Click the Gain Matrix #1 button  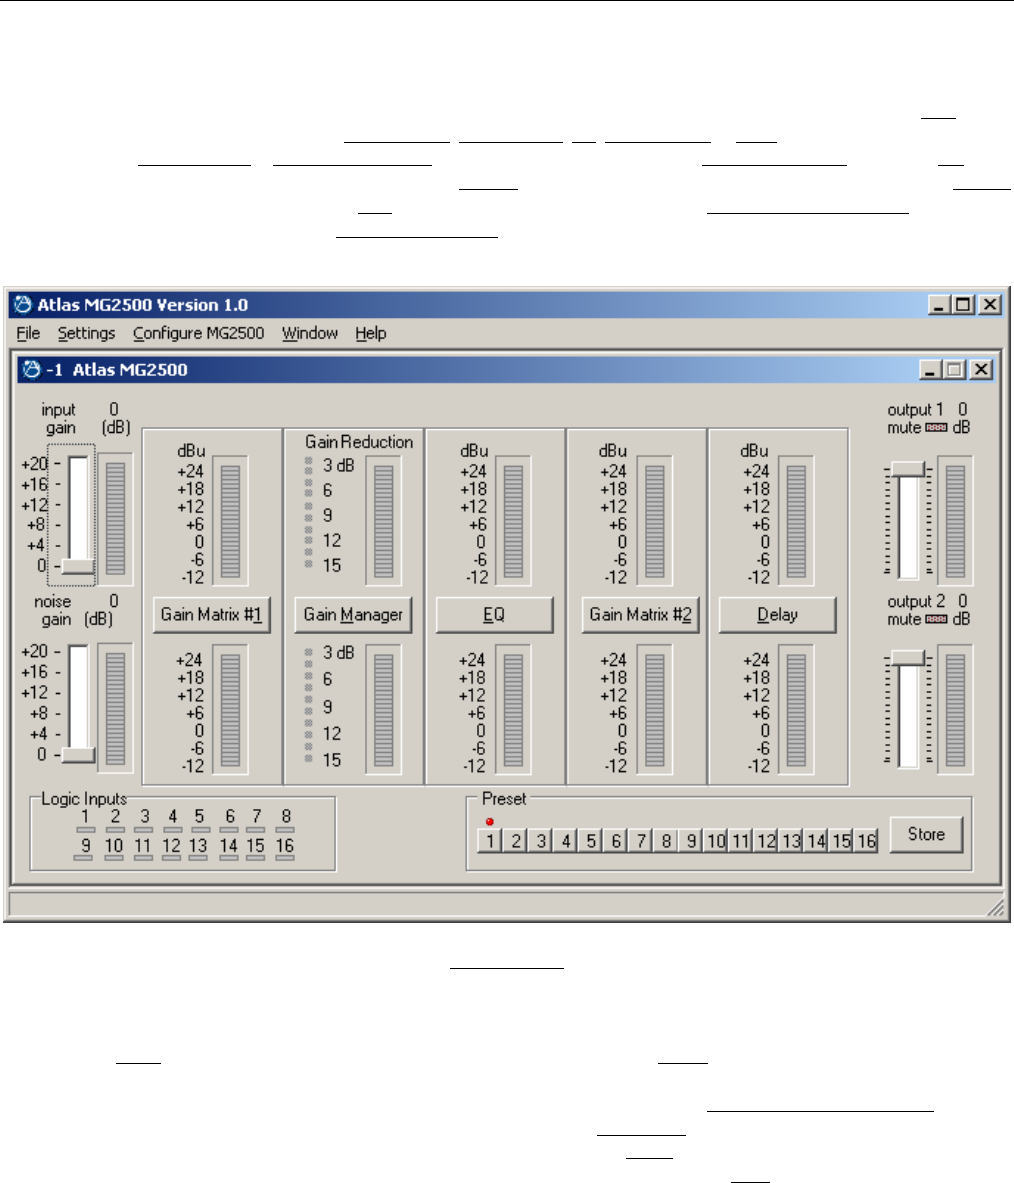pos(211,615)
